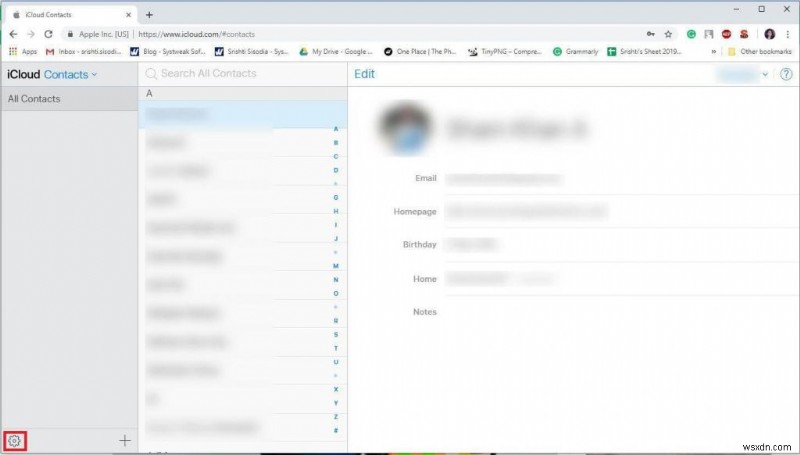Bookmark this page with the star icon
The width and height of the screenshot is (800, 455).
[x=668, y=34]
